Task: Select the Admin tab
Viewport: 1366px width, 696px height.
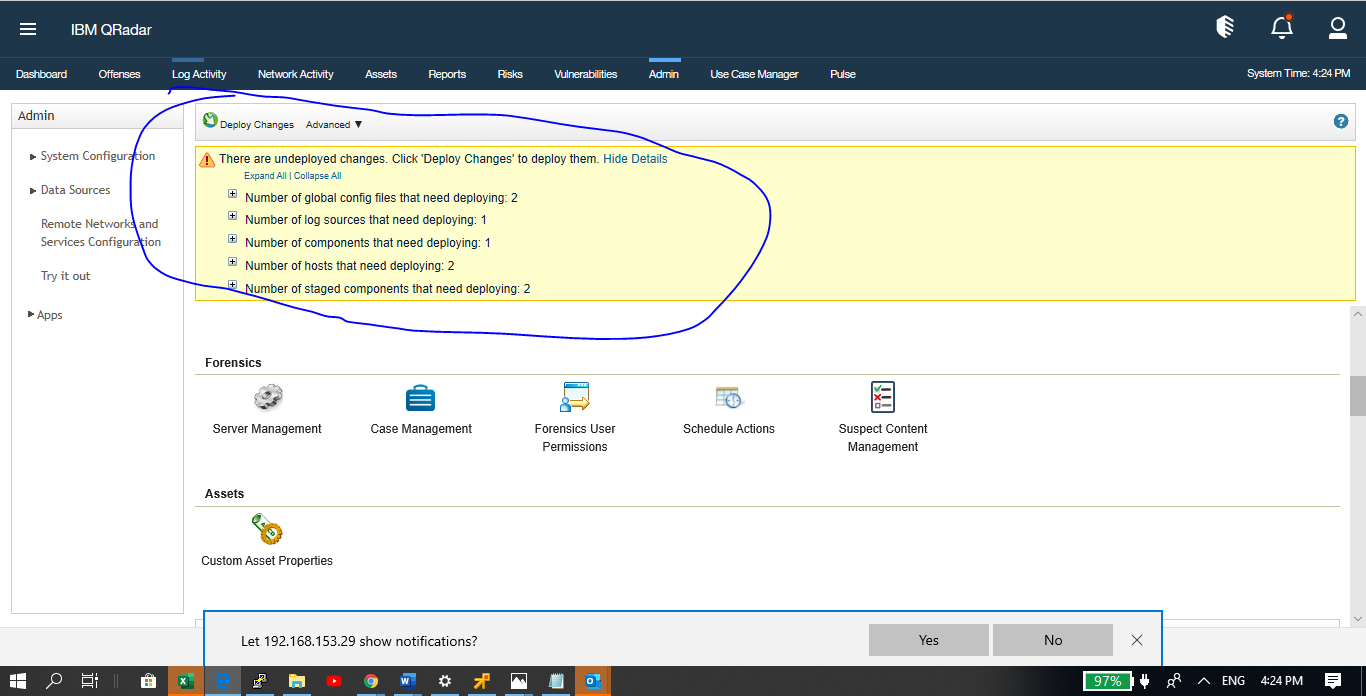Action: (x=664, y=74)
